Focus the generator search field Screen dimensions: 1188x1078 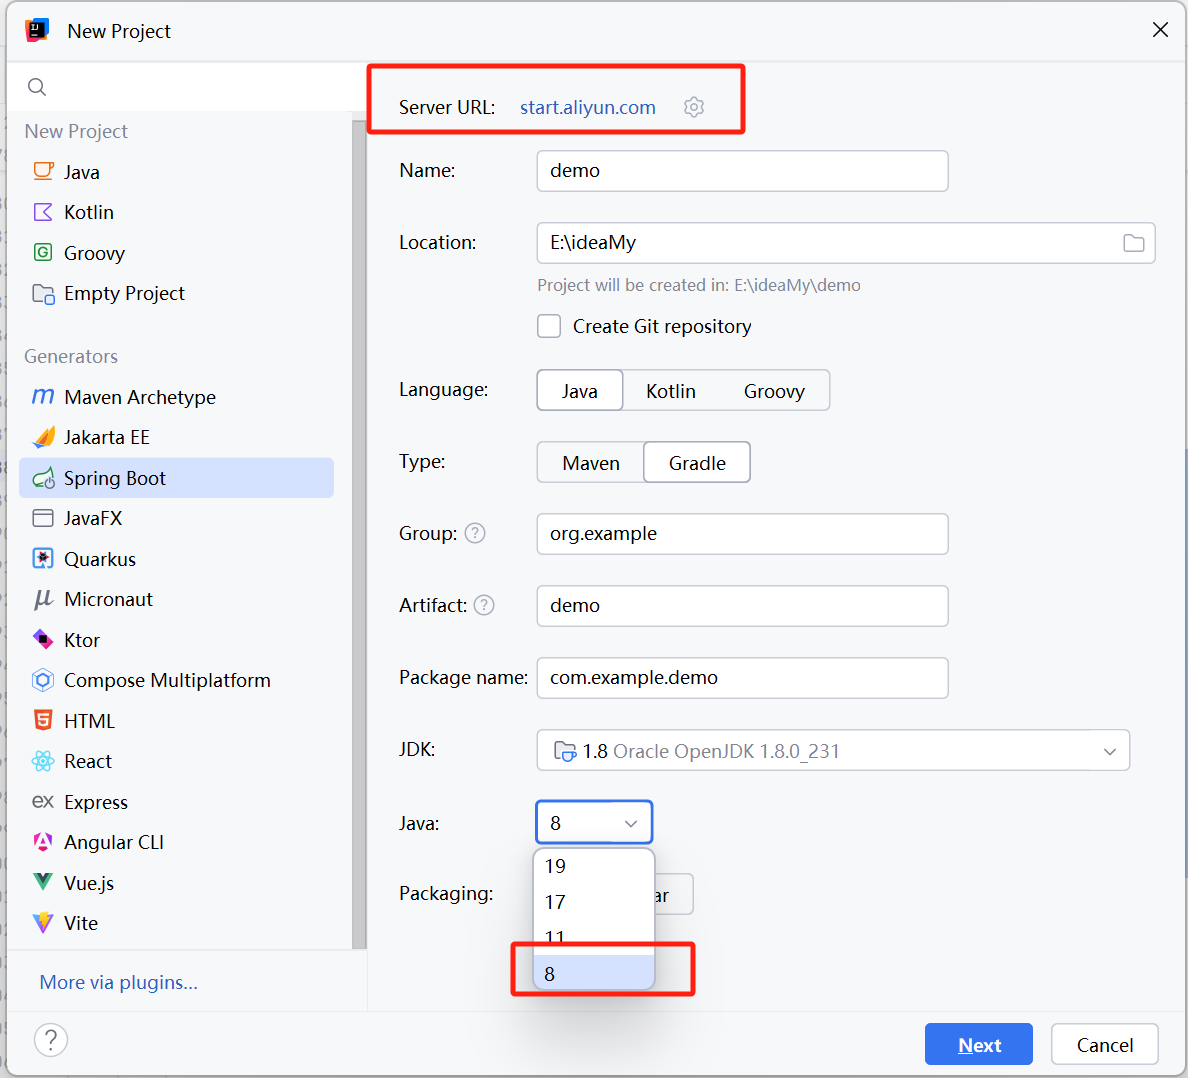tap(187, 87)
